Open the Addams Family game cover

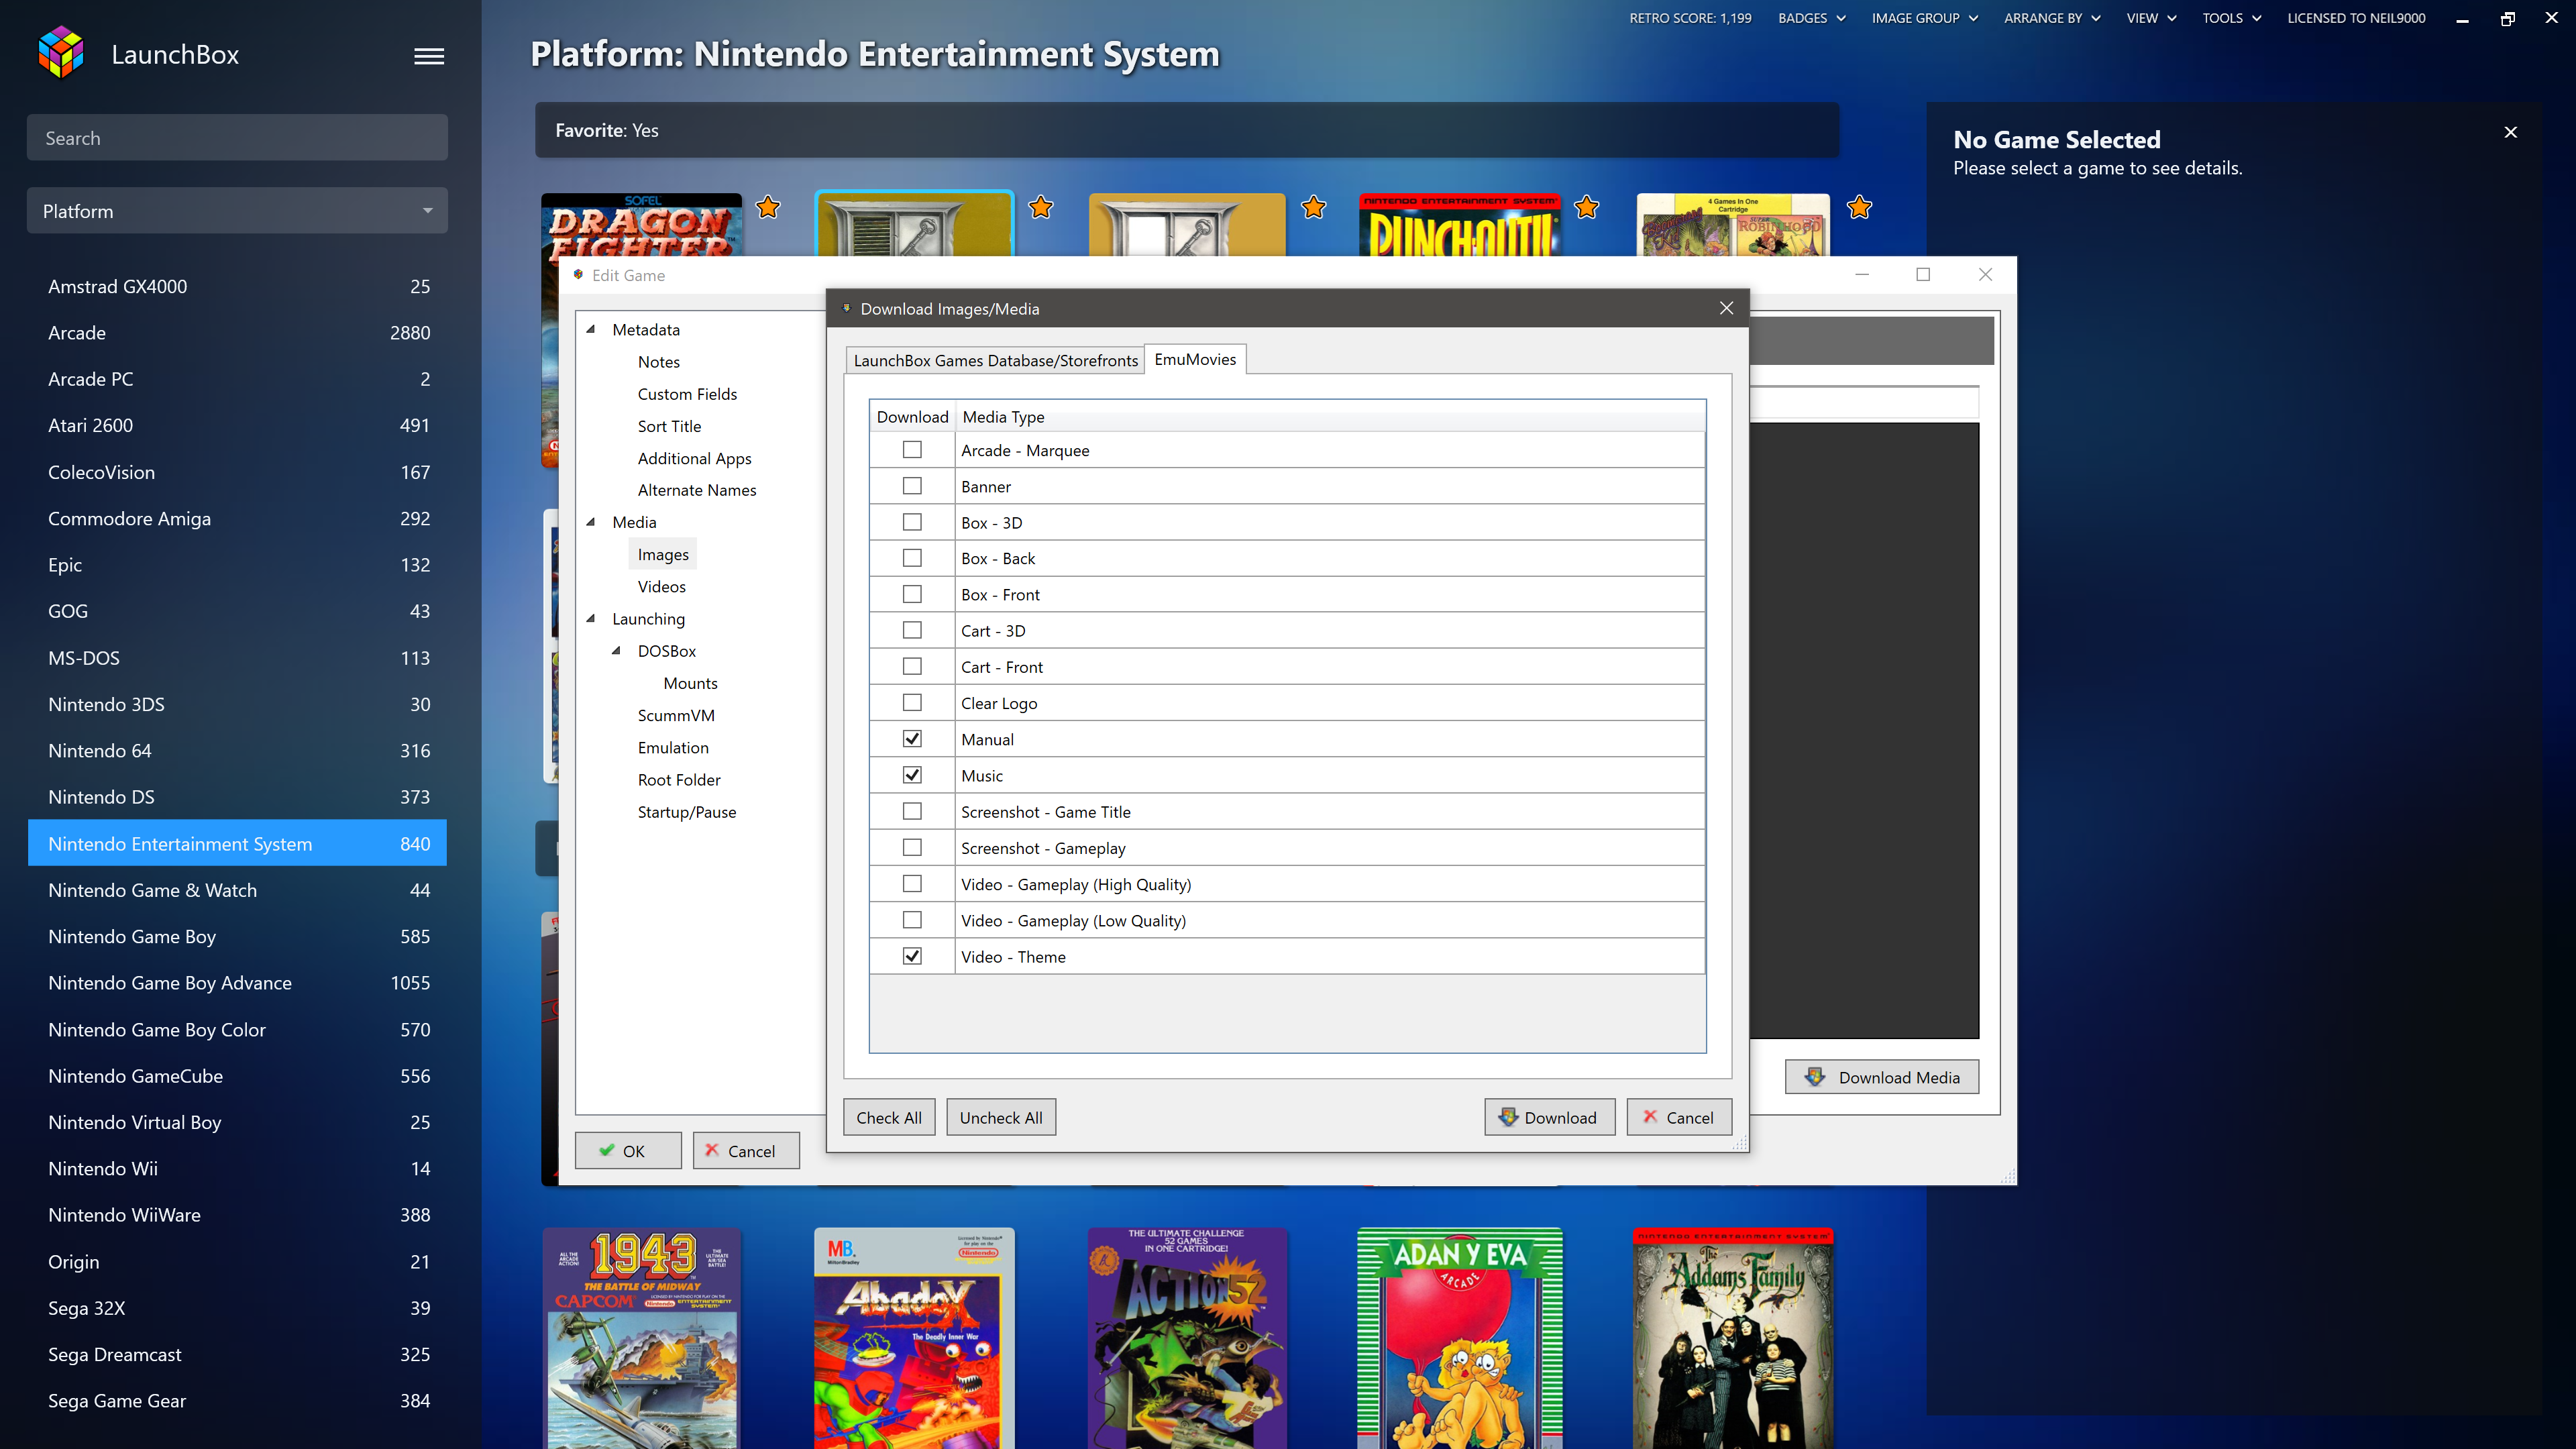coord(1733,1338)
